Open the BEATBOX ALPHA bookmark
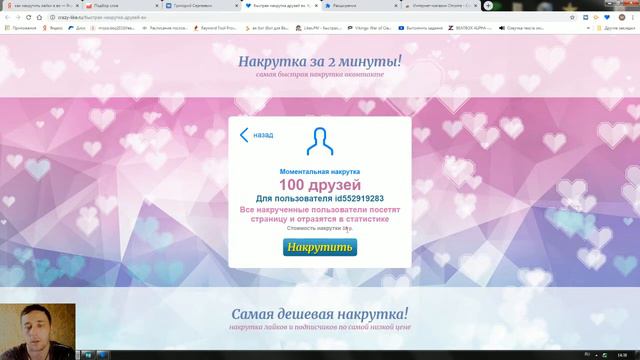This screenshot has height=360, width=640. (470, 28)
